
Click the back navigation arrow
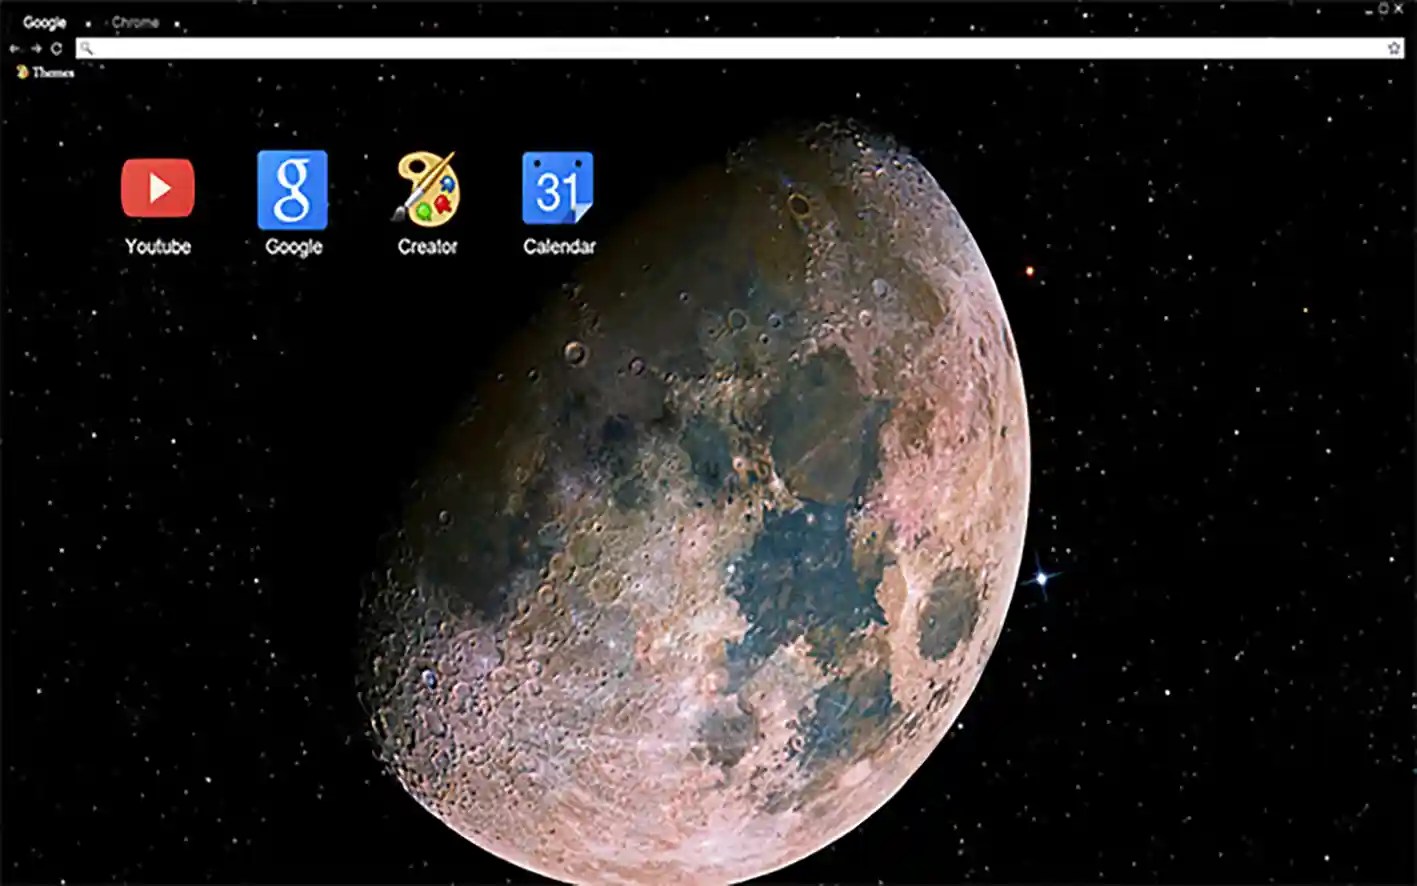[x=12, y=47]
